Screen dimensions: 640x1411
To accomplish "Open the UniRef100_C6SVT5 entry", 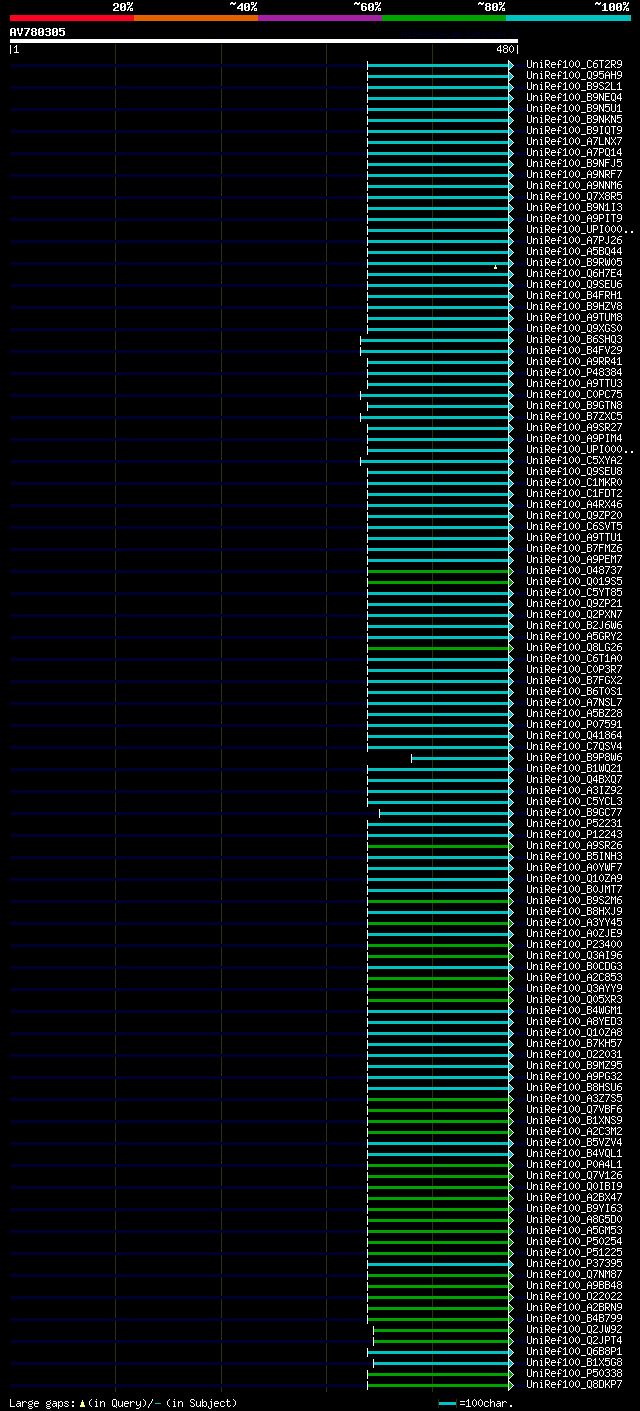I will tap(574, 526).
